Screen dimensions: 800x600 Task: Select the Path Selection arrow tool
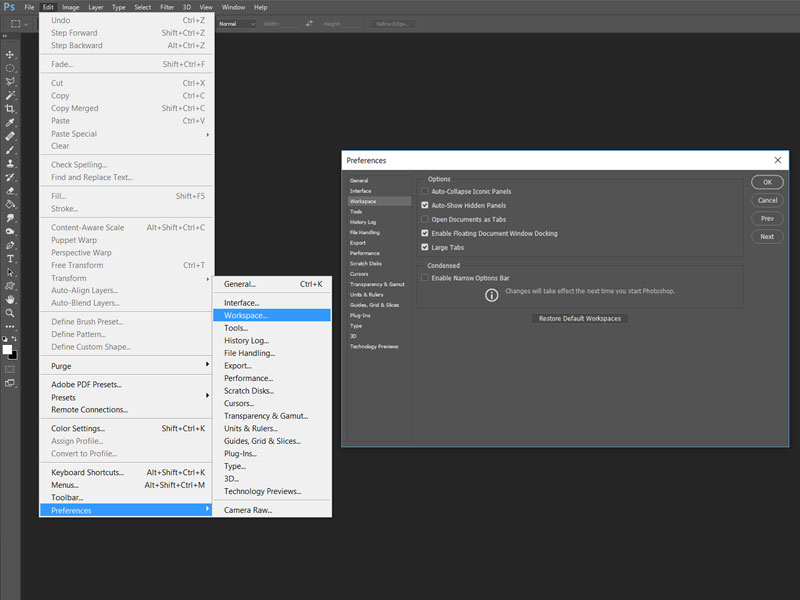click(x=10, y=272)
